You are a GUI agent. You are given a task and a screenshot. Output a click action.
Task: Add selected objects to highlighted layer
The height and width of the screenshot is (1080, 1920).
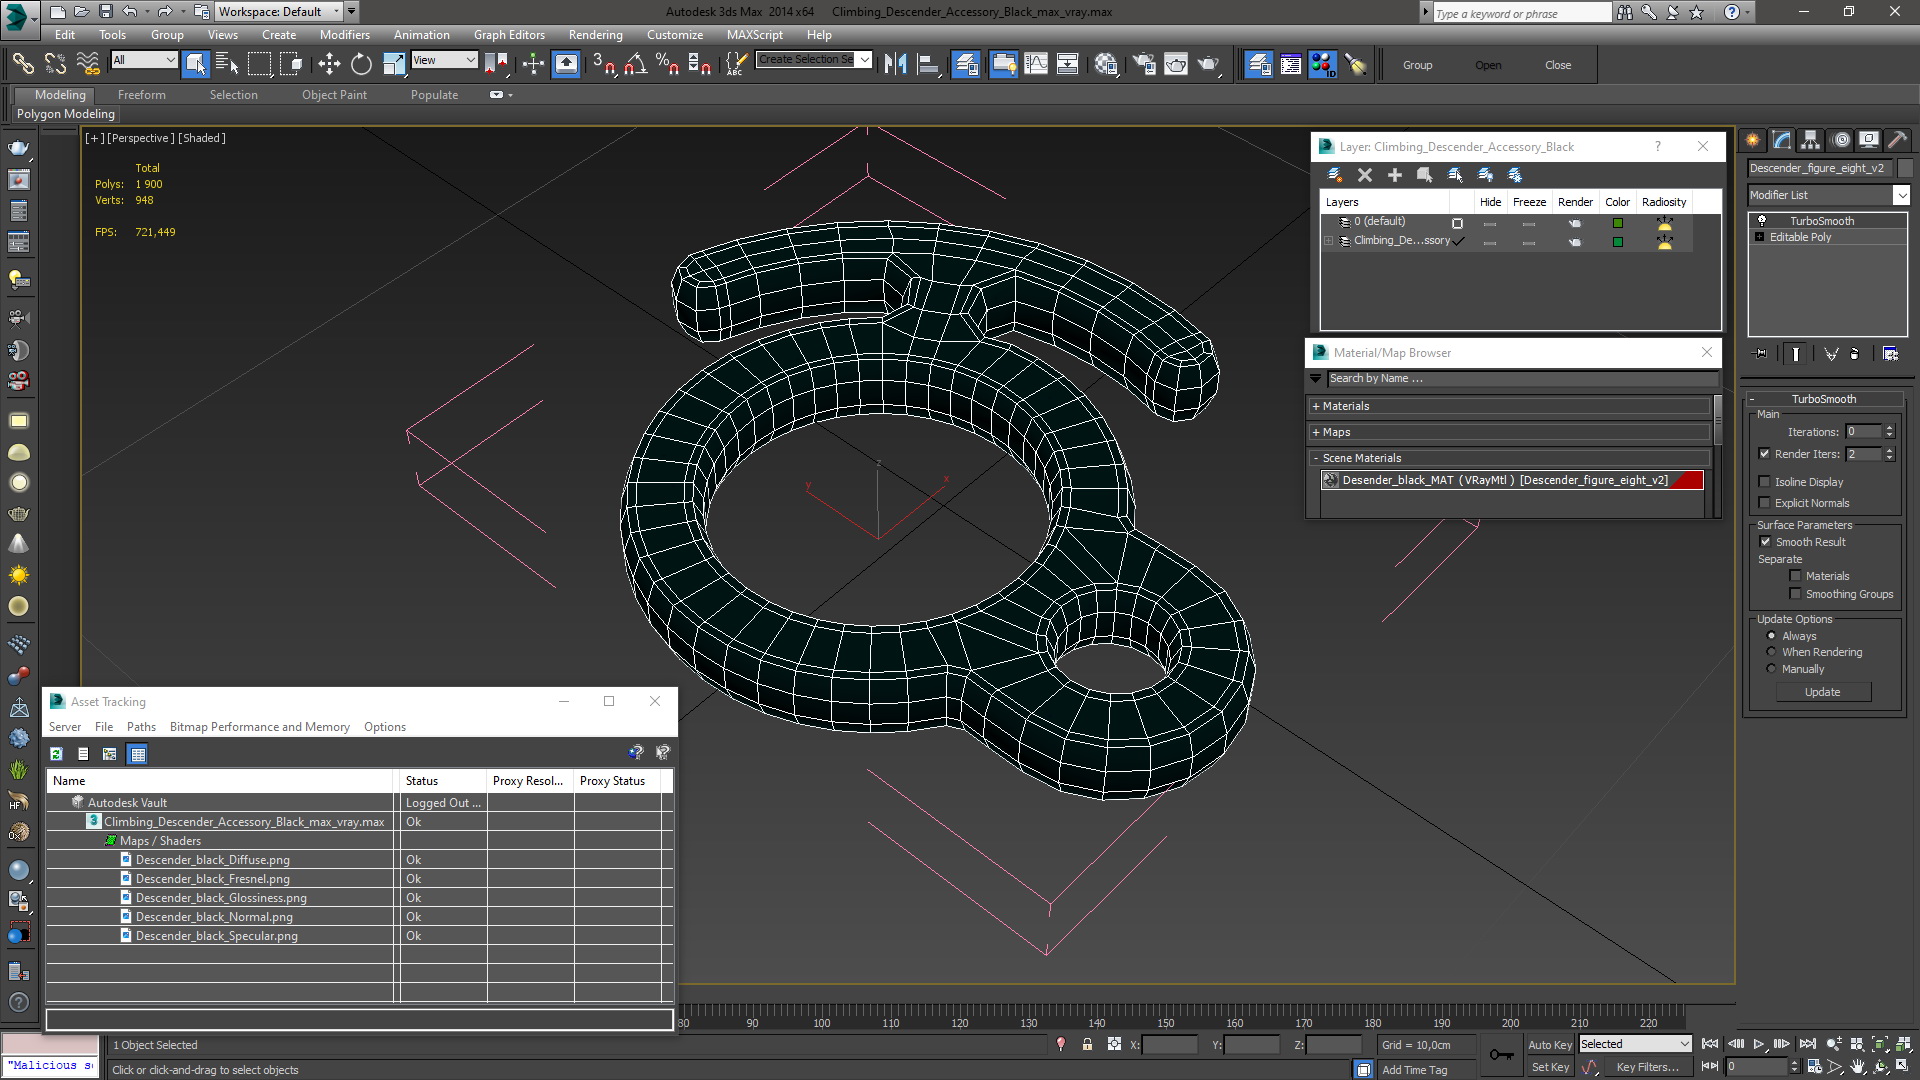(1395, 175)
